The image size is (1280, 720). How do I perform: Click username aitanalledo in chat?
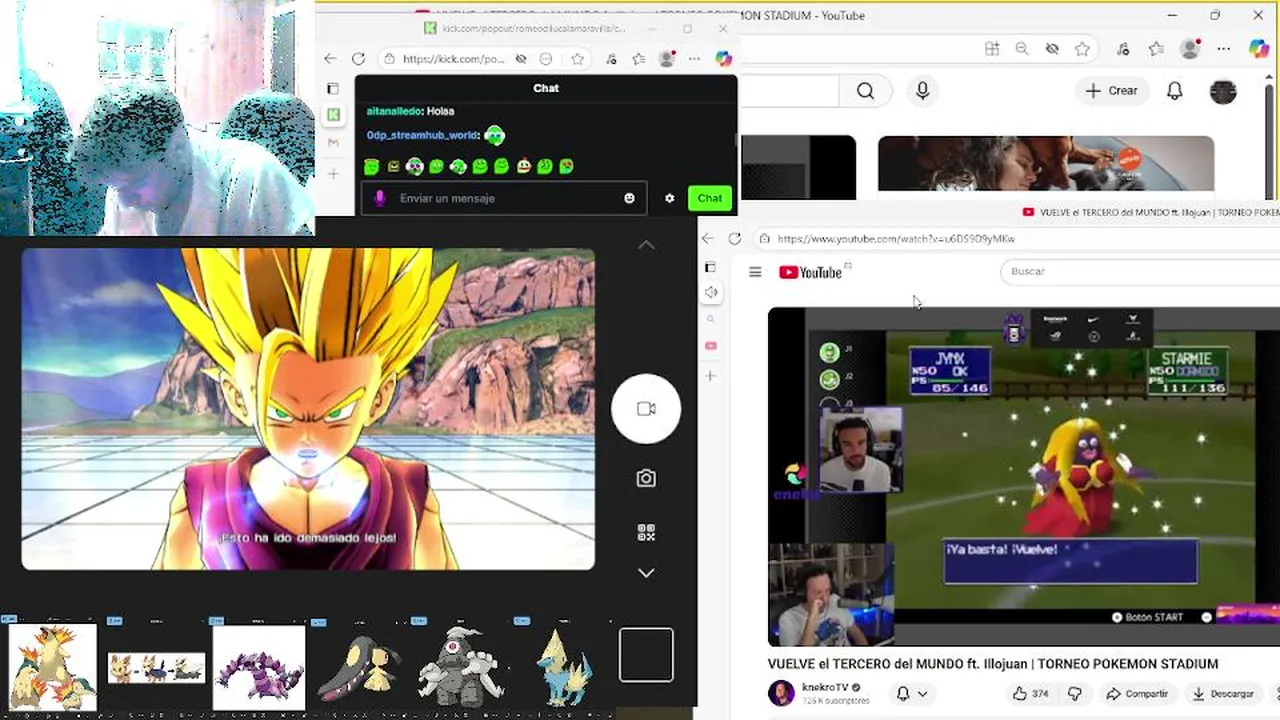click(394, 111)
